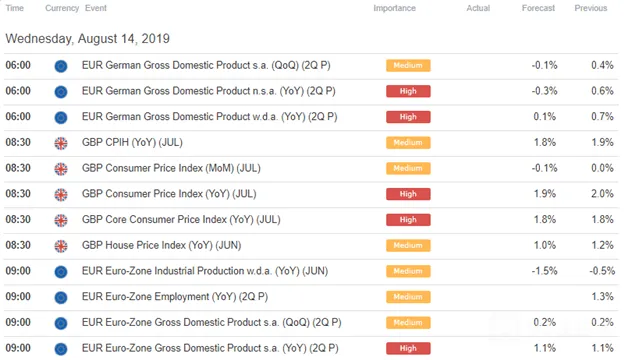This screenshot has width=624, height=360.
Task: Open GBP House Price Index (YoY) event
Action: [162, 245]
